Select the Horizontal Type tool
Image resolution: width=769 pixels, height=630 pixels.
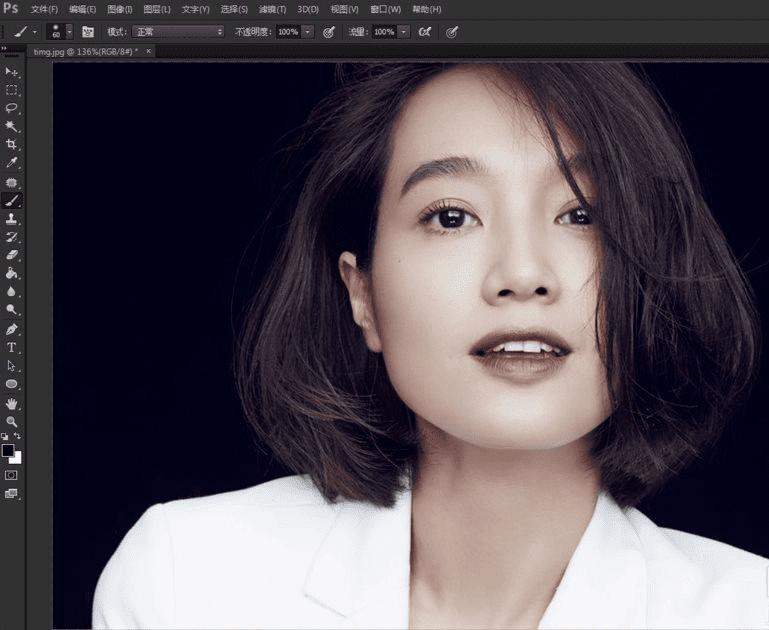pos(12,347)
